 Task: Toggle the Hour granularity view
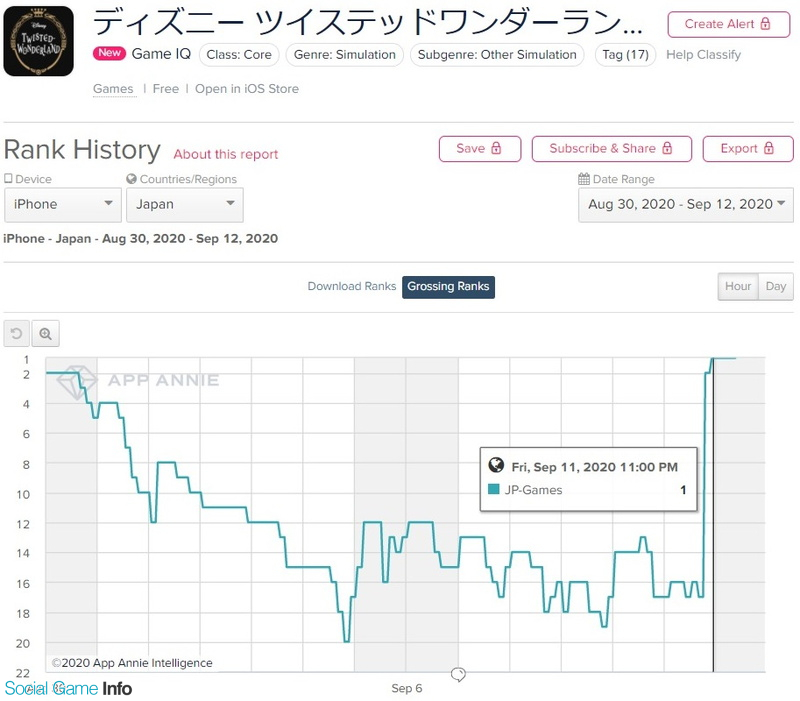[738, 286]
